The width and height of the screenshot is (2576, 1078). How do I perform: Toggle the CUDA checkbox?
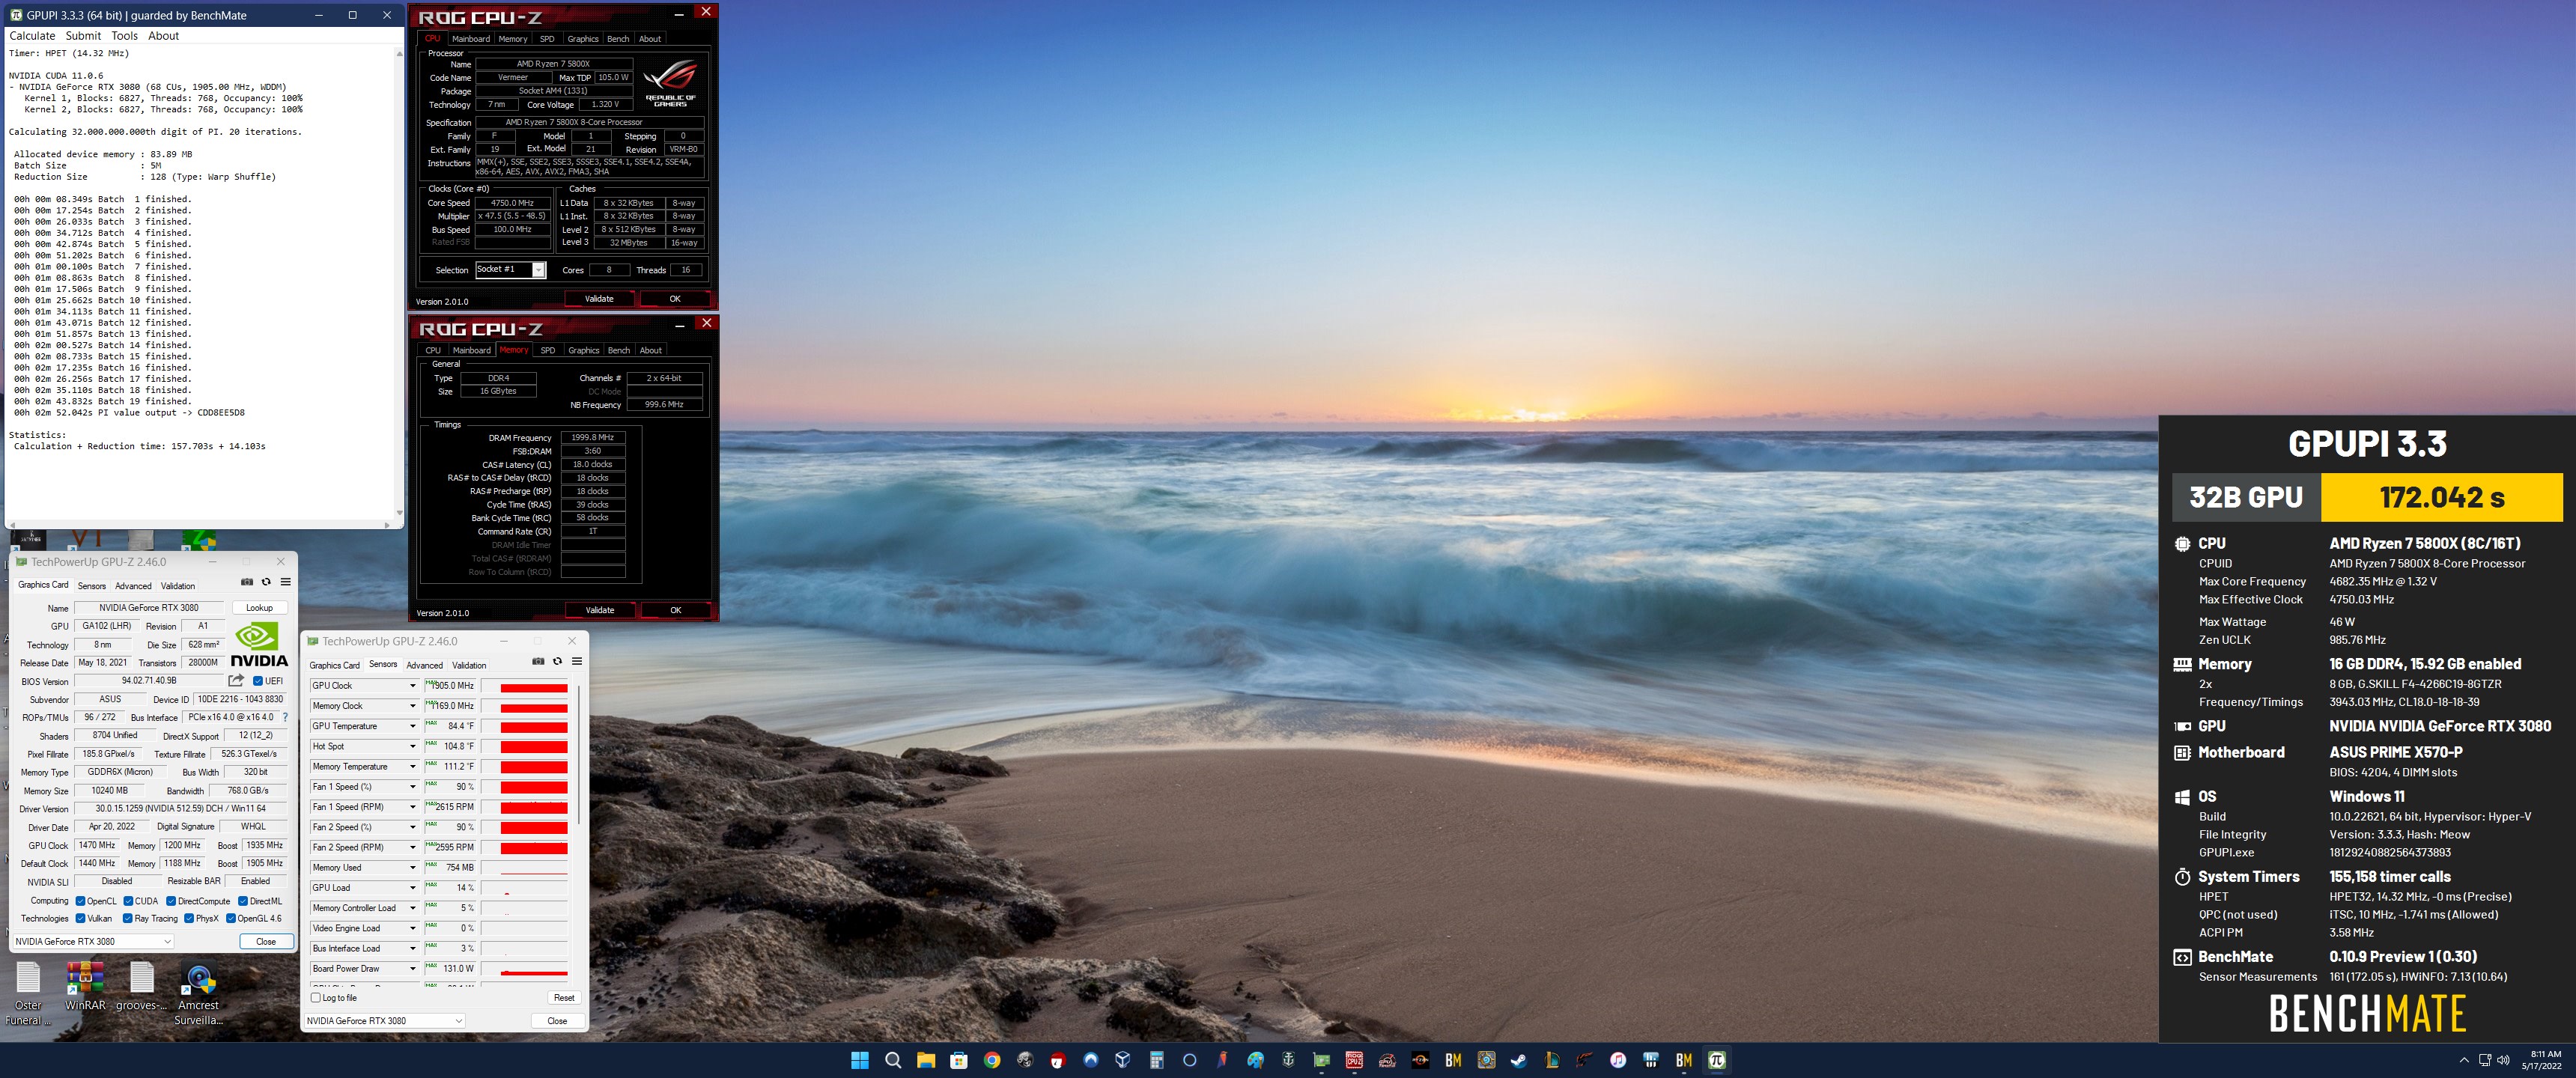[x=128, y=901]
